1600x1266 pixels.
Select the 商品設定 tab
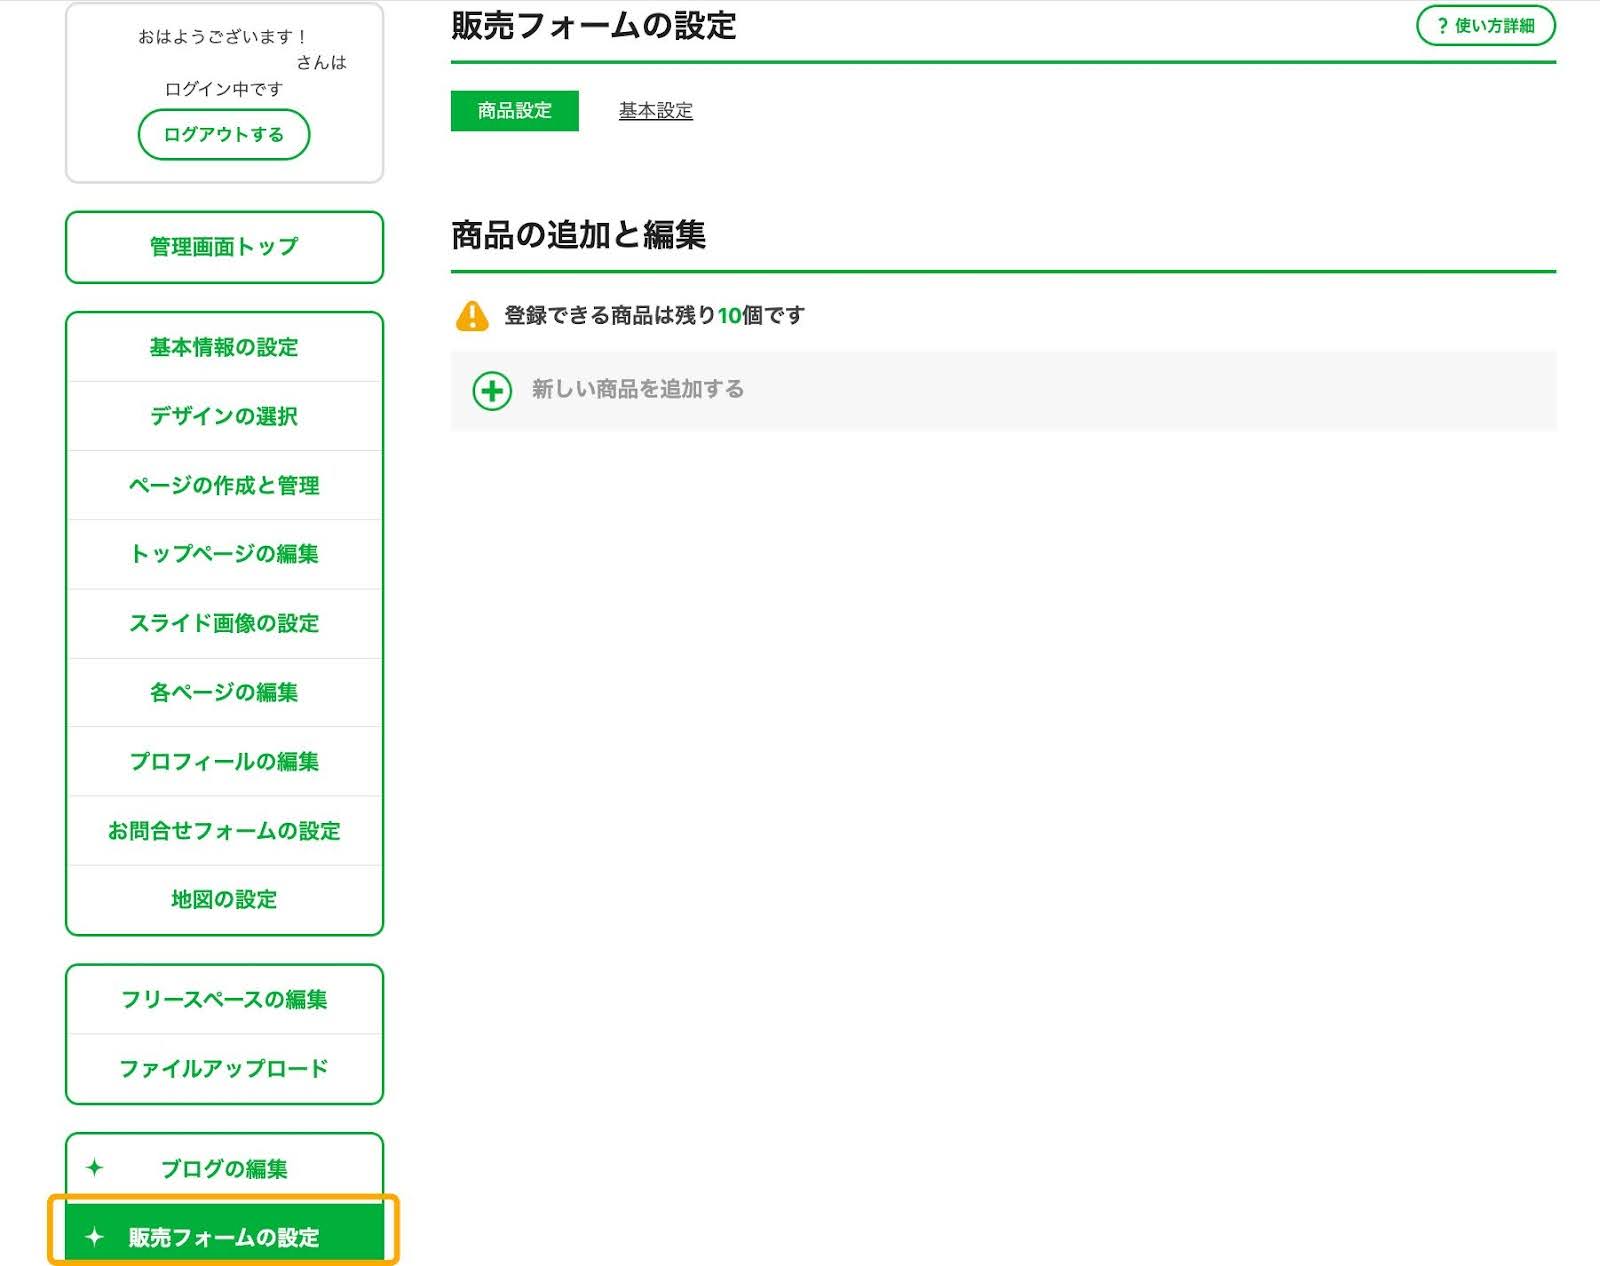pos(515,111)
